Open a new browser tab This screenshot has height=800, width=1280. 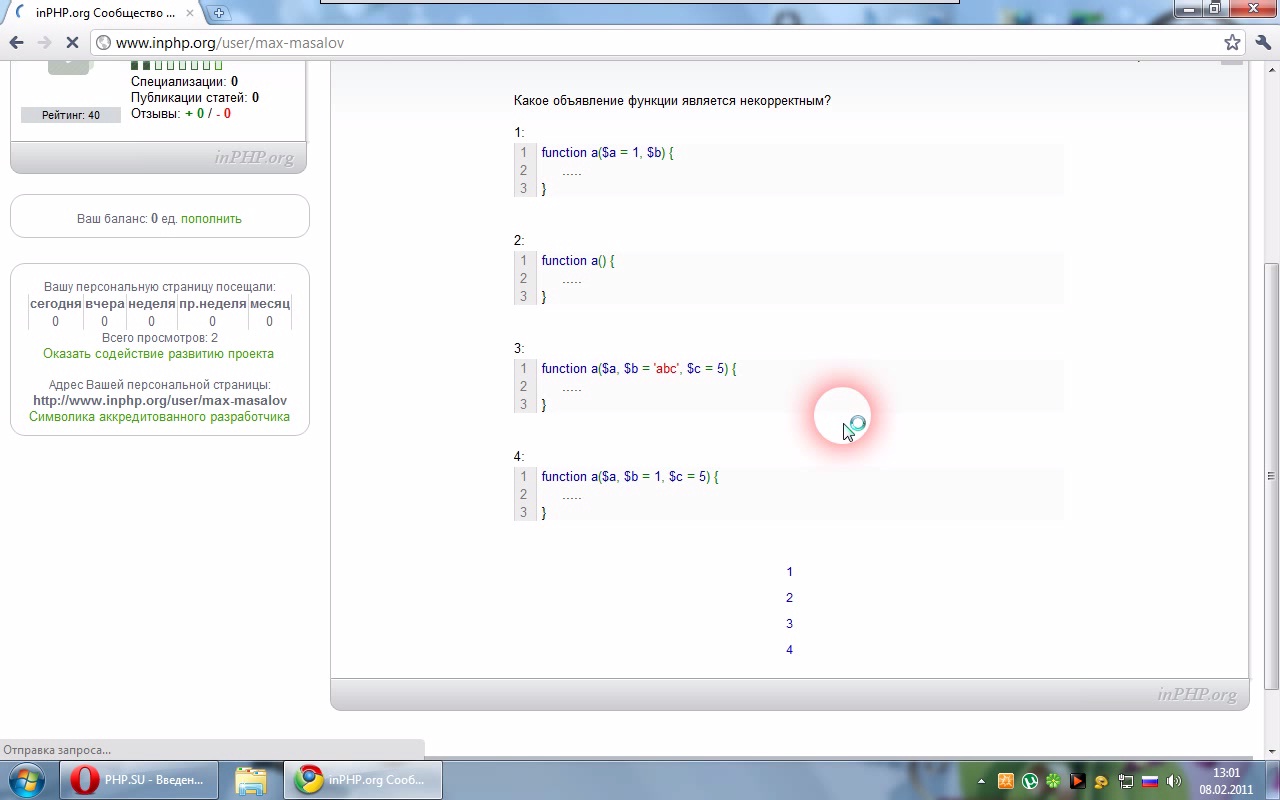[x=219, y=13]
